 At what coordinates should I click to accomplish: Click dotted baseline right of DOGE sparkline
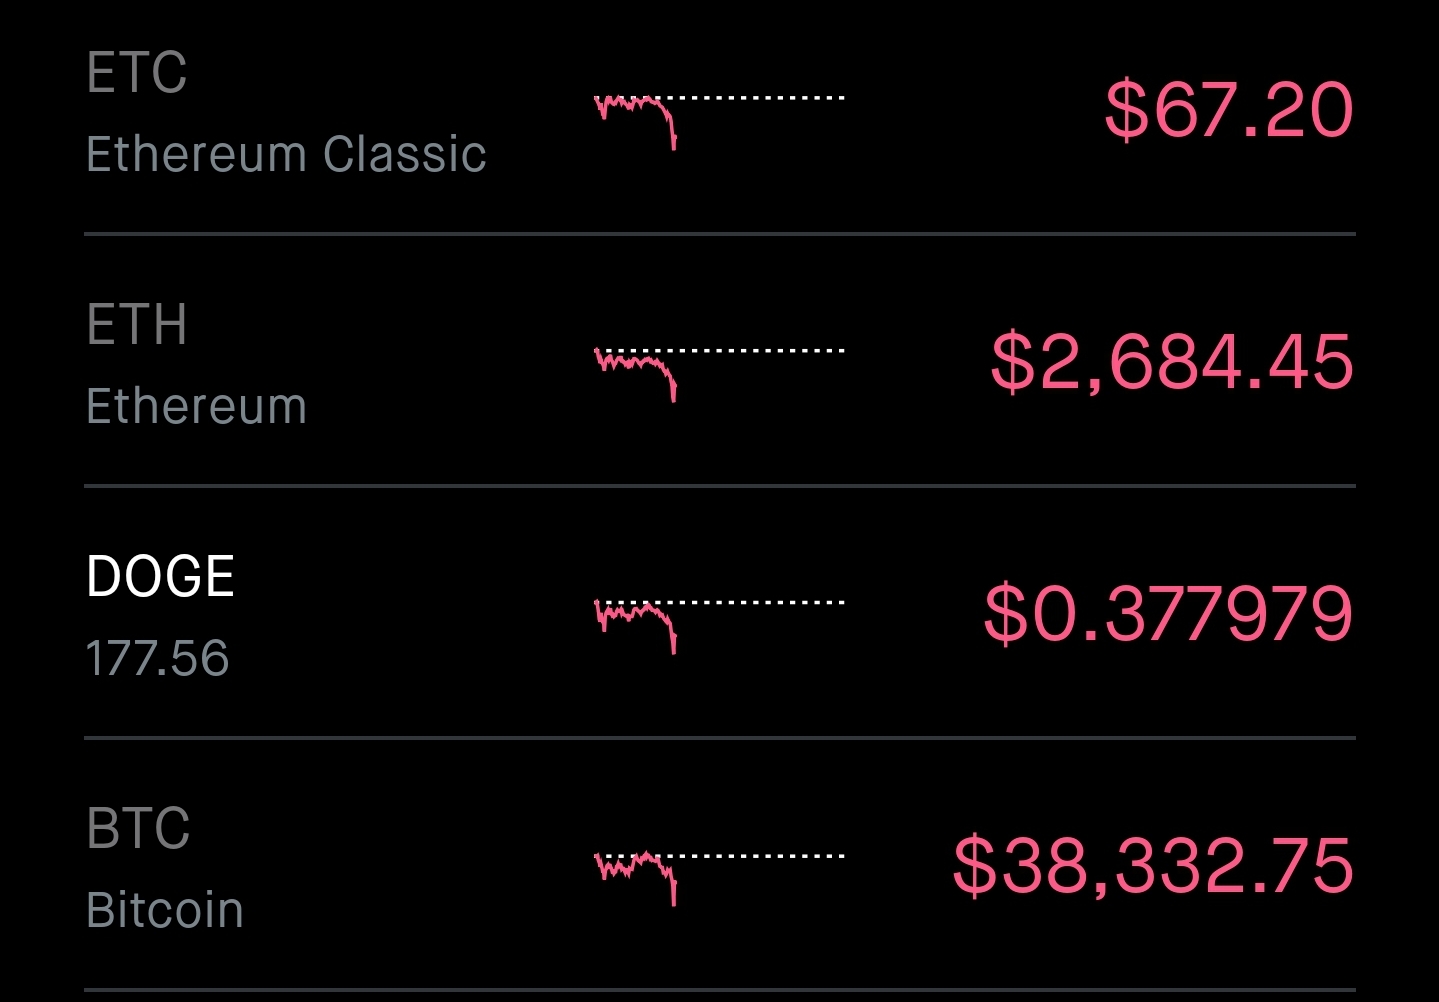(x=760, y=603)
